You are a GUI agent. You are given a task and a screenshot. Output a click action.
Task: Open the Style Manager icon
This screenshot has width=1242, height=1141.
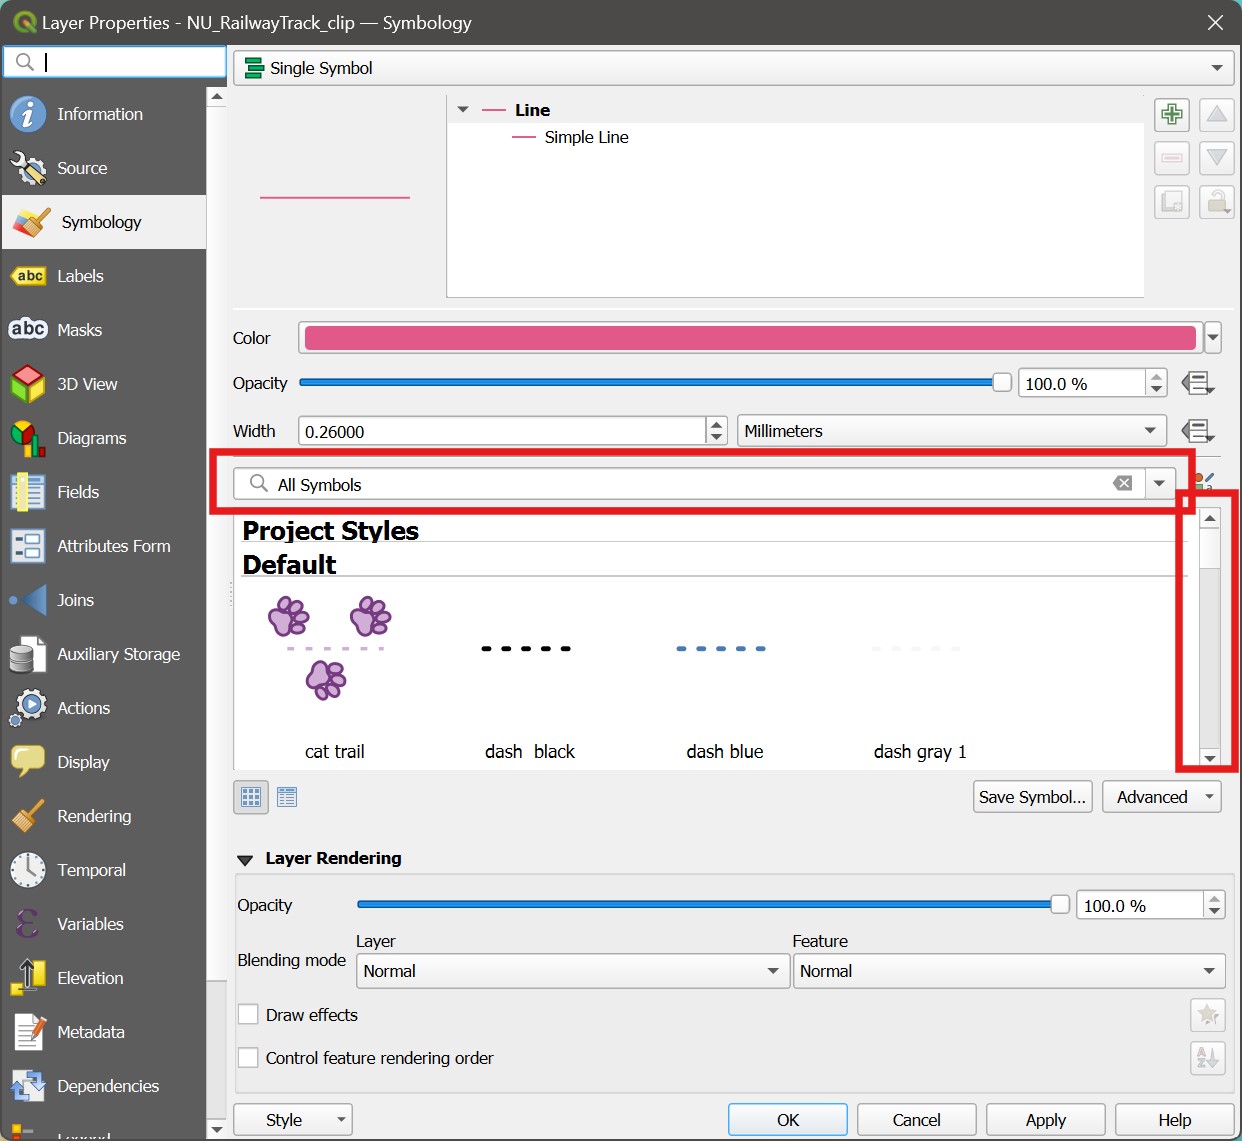tap(1204, 481)
